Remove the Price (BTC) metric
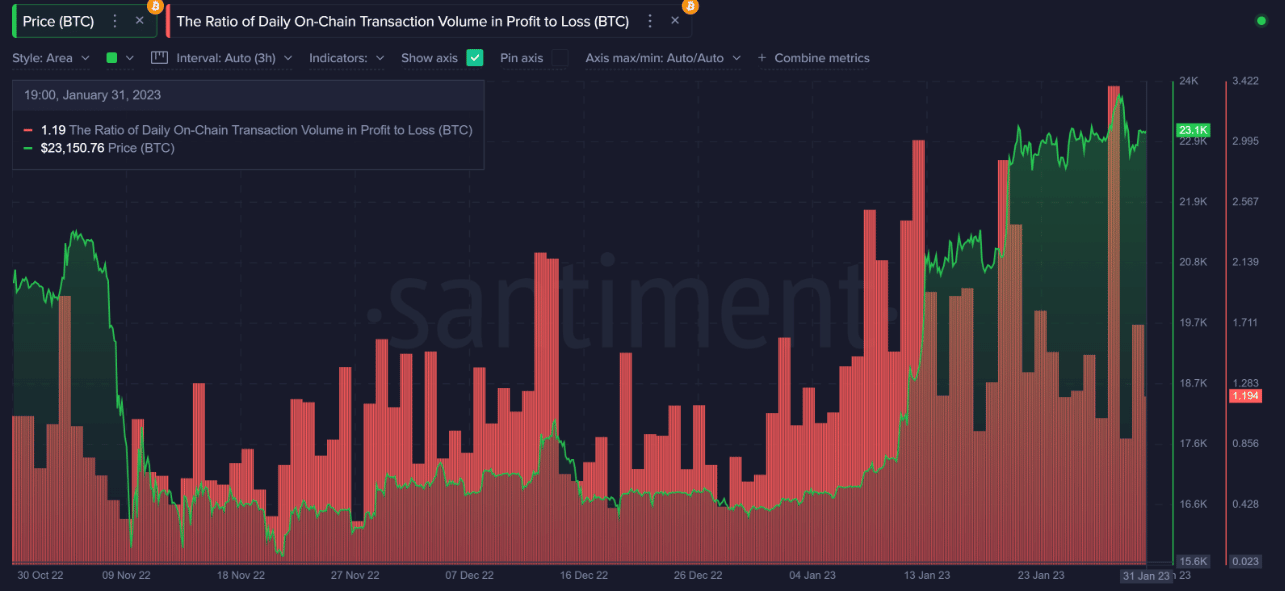The width and height of the screenshot is (1285, 591). pyautogui.click(x=140, y=21)
